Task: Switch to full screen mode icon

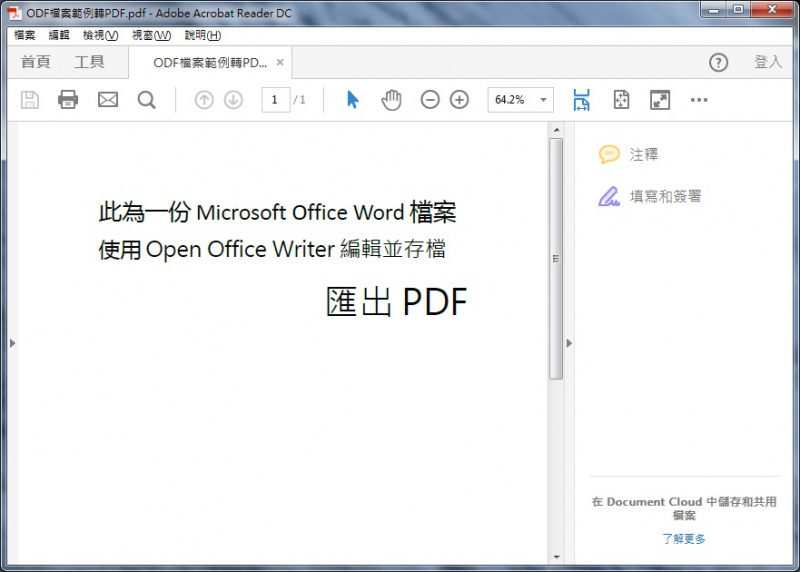Action: point(660,100)
